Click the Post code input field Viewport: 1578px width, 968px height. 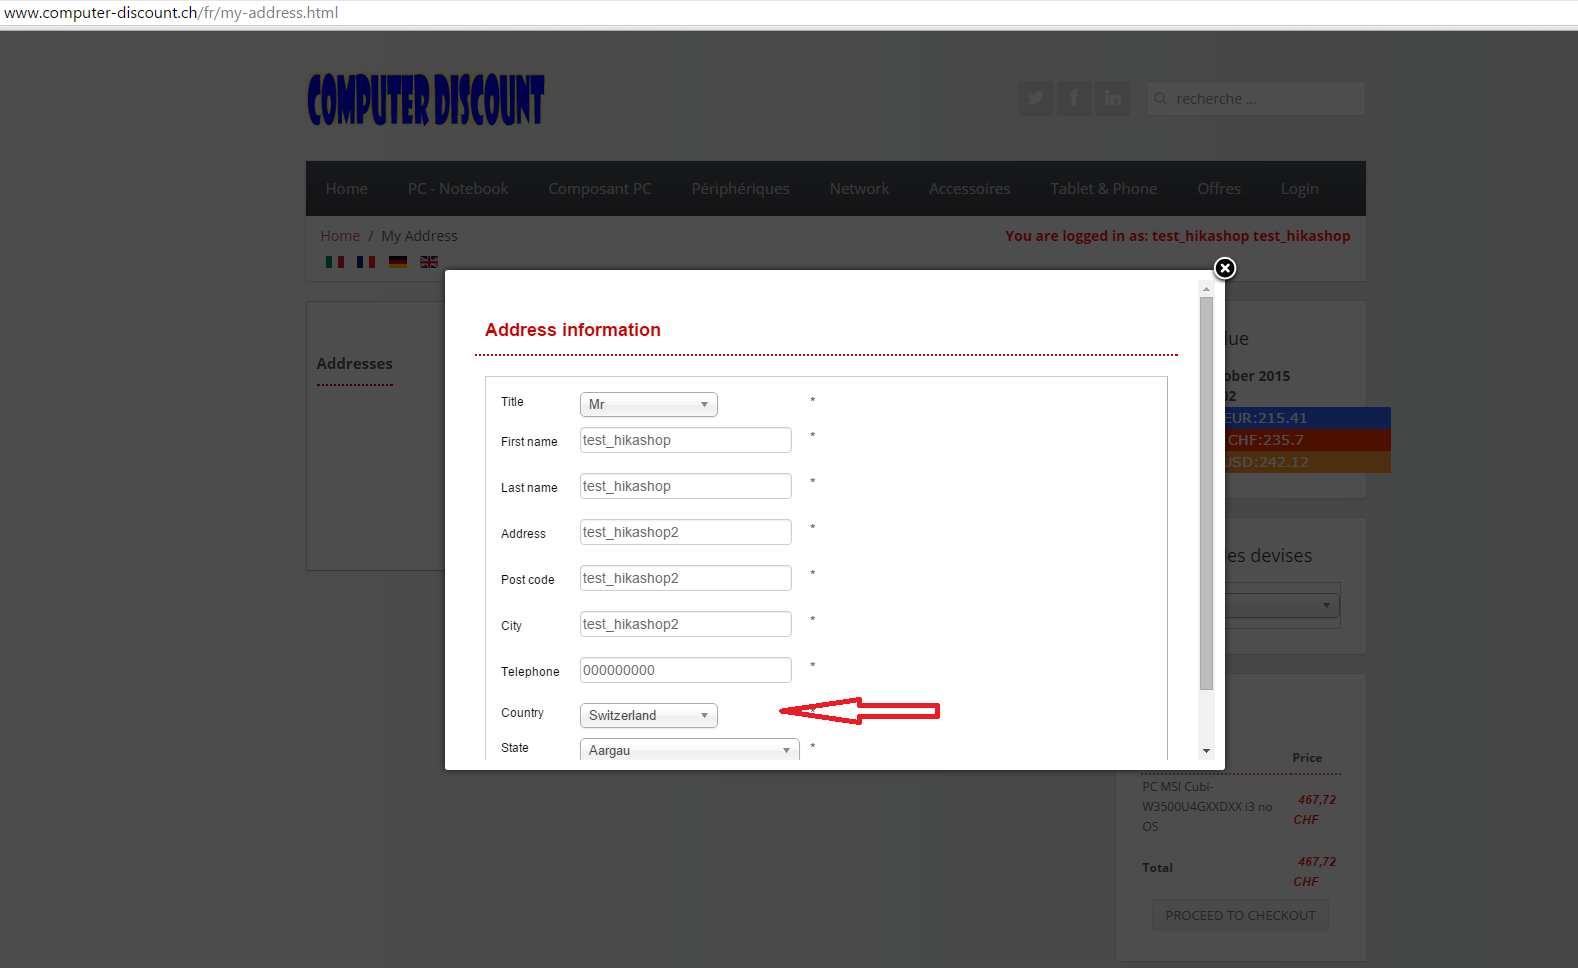686,578
